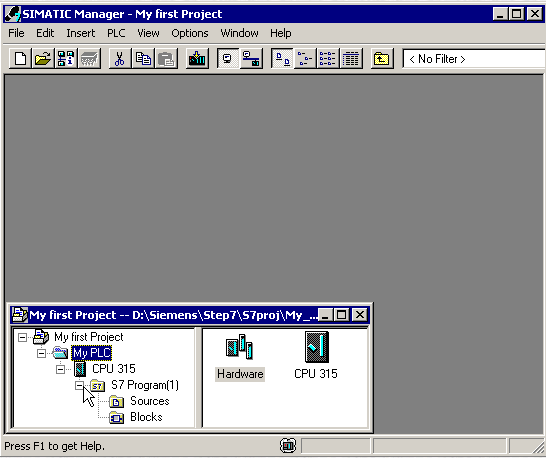The height and width of the screenshot is (458, 546).
Task: Switch to Large Icons view
Action: [282, 59]
